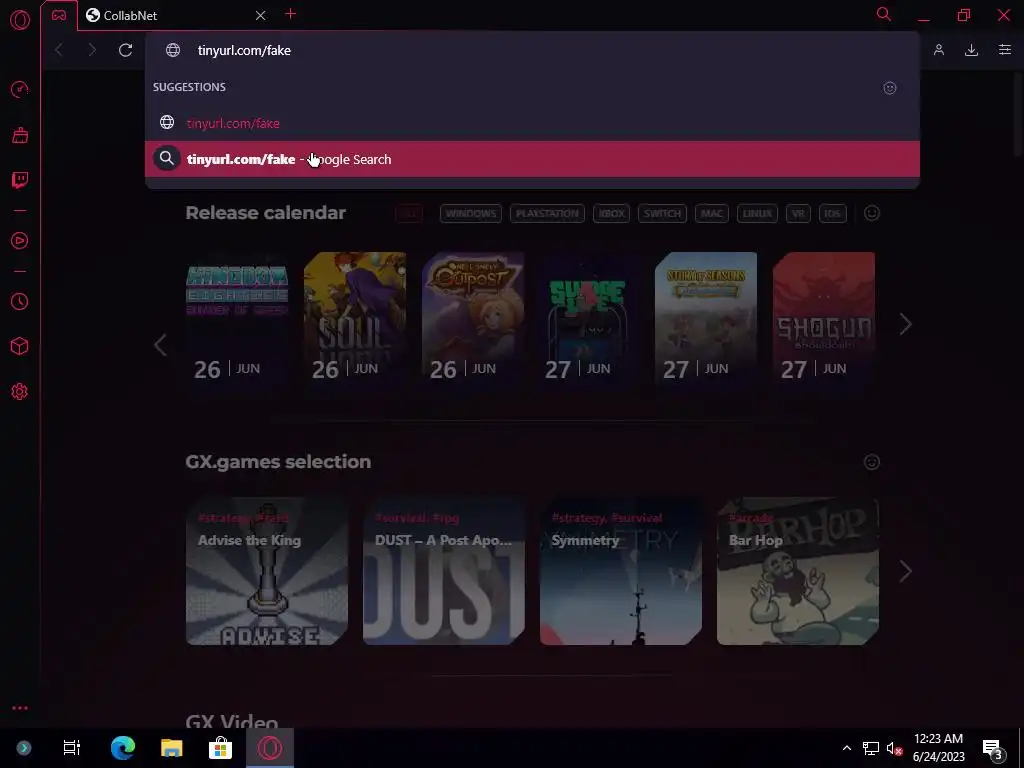Open Easy Setup sliders icon

coord(1004,50)
